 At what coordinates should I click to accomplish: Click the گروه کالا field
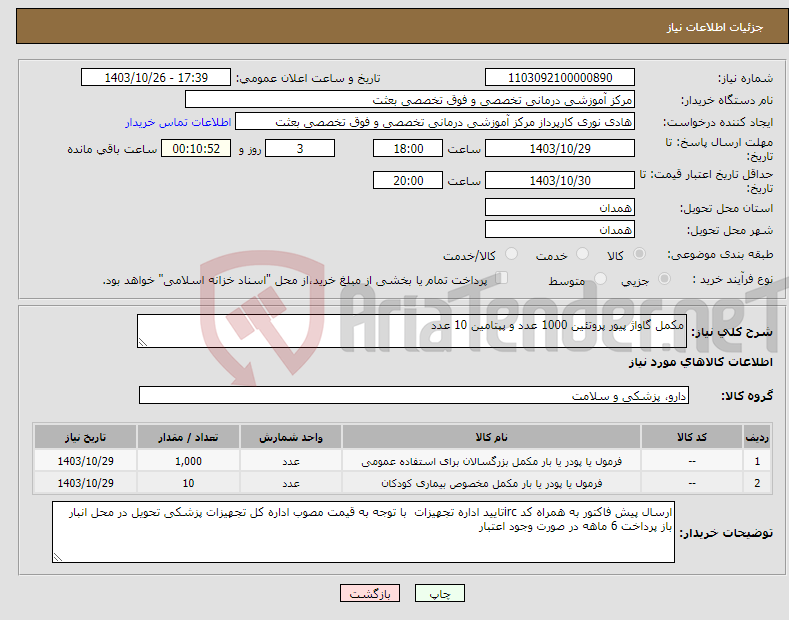(x=414, y=396)
